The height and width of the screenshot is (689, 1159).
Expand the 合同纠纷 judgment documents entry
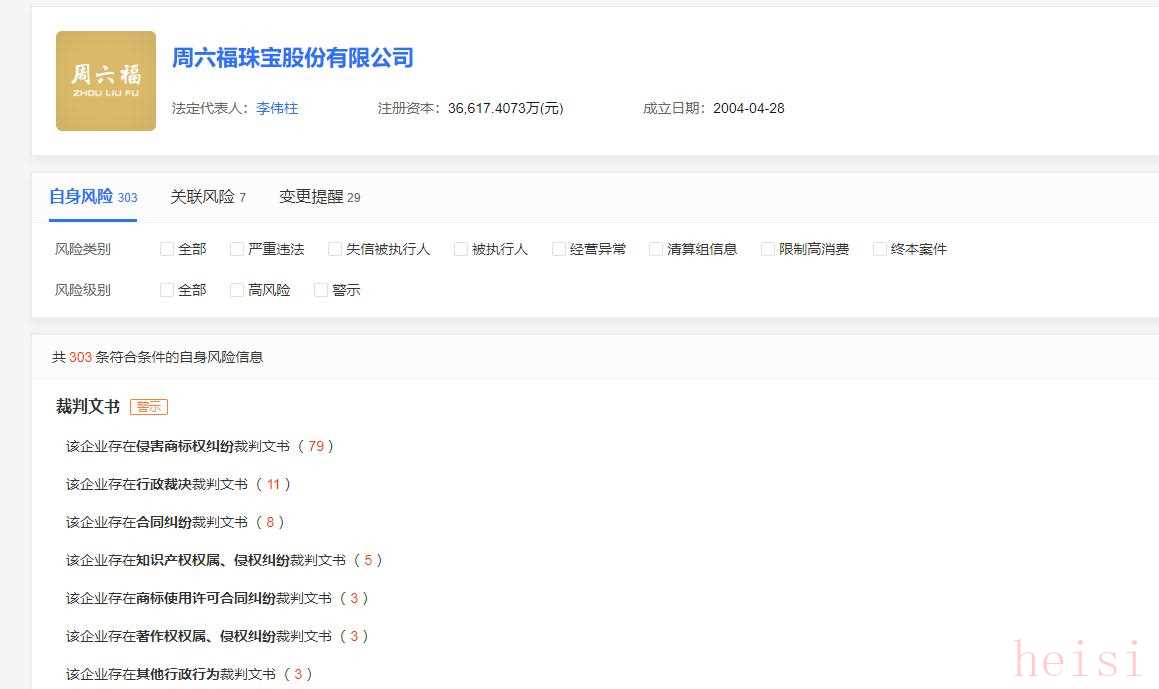pos(175,522)
